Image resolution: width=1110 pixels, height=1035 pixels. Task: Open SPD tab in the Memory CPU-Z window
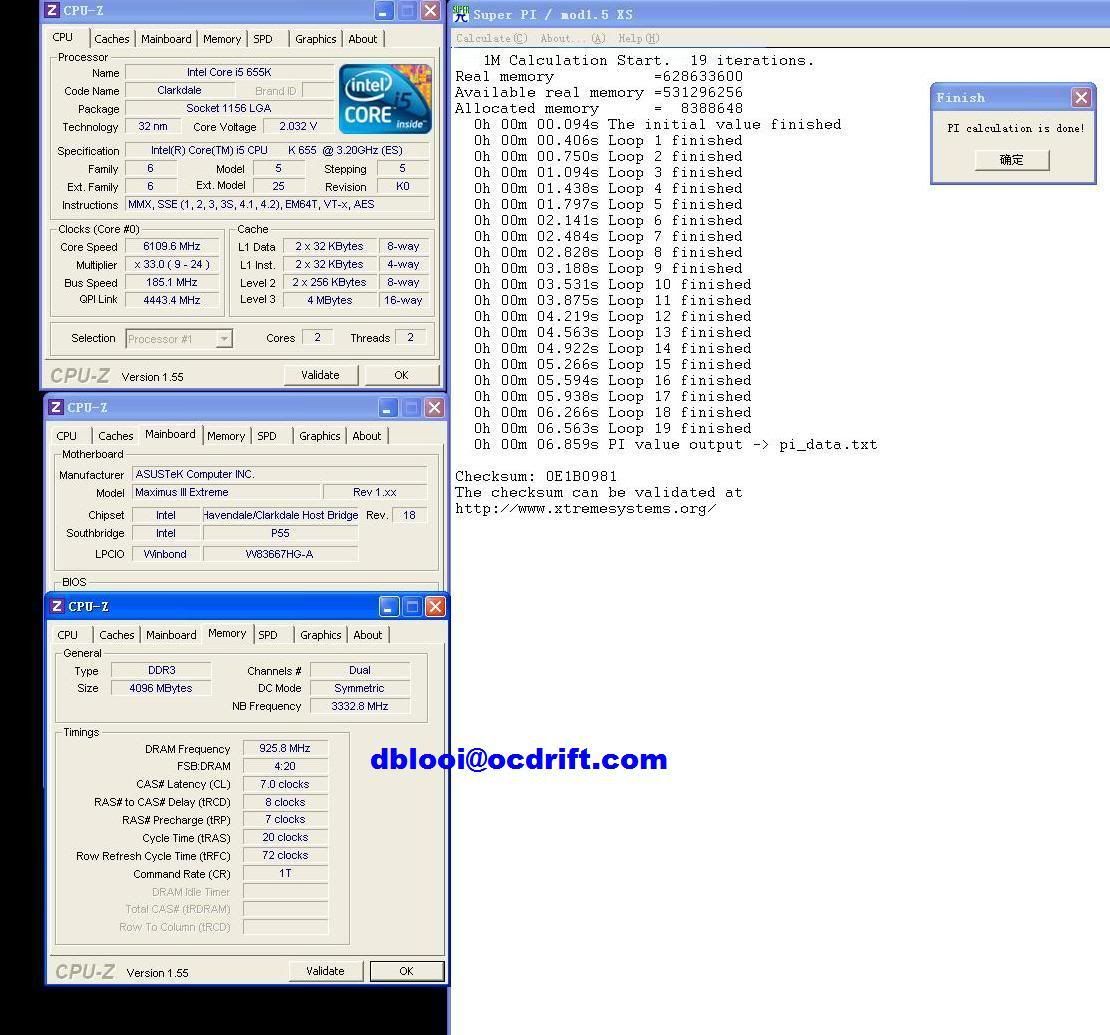[x=268, y=635]
